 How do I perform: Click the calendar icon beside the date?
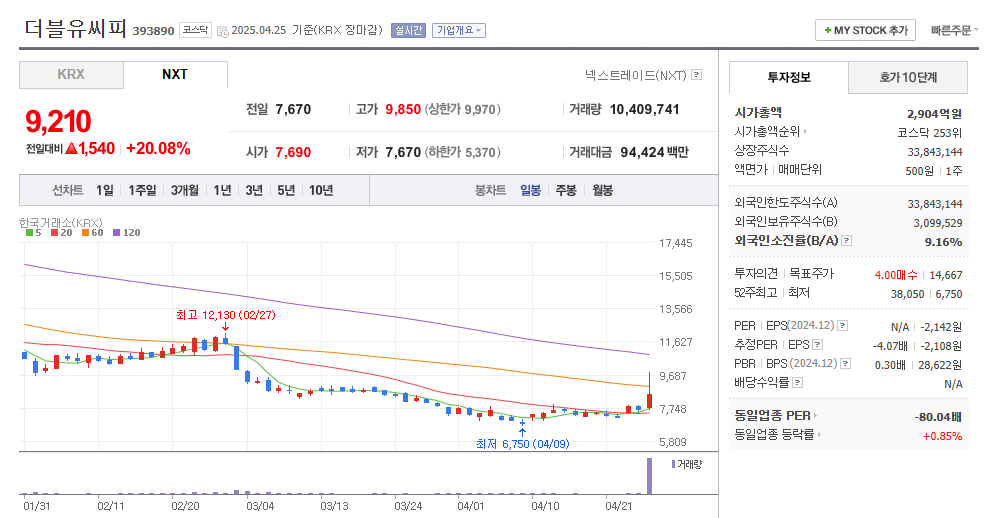point(222,31)
